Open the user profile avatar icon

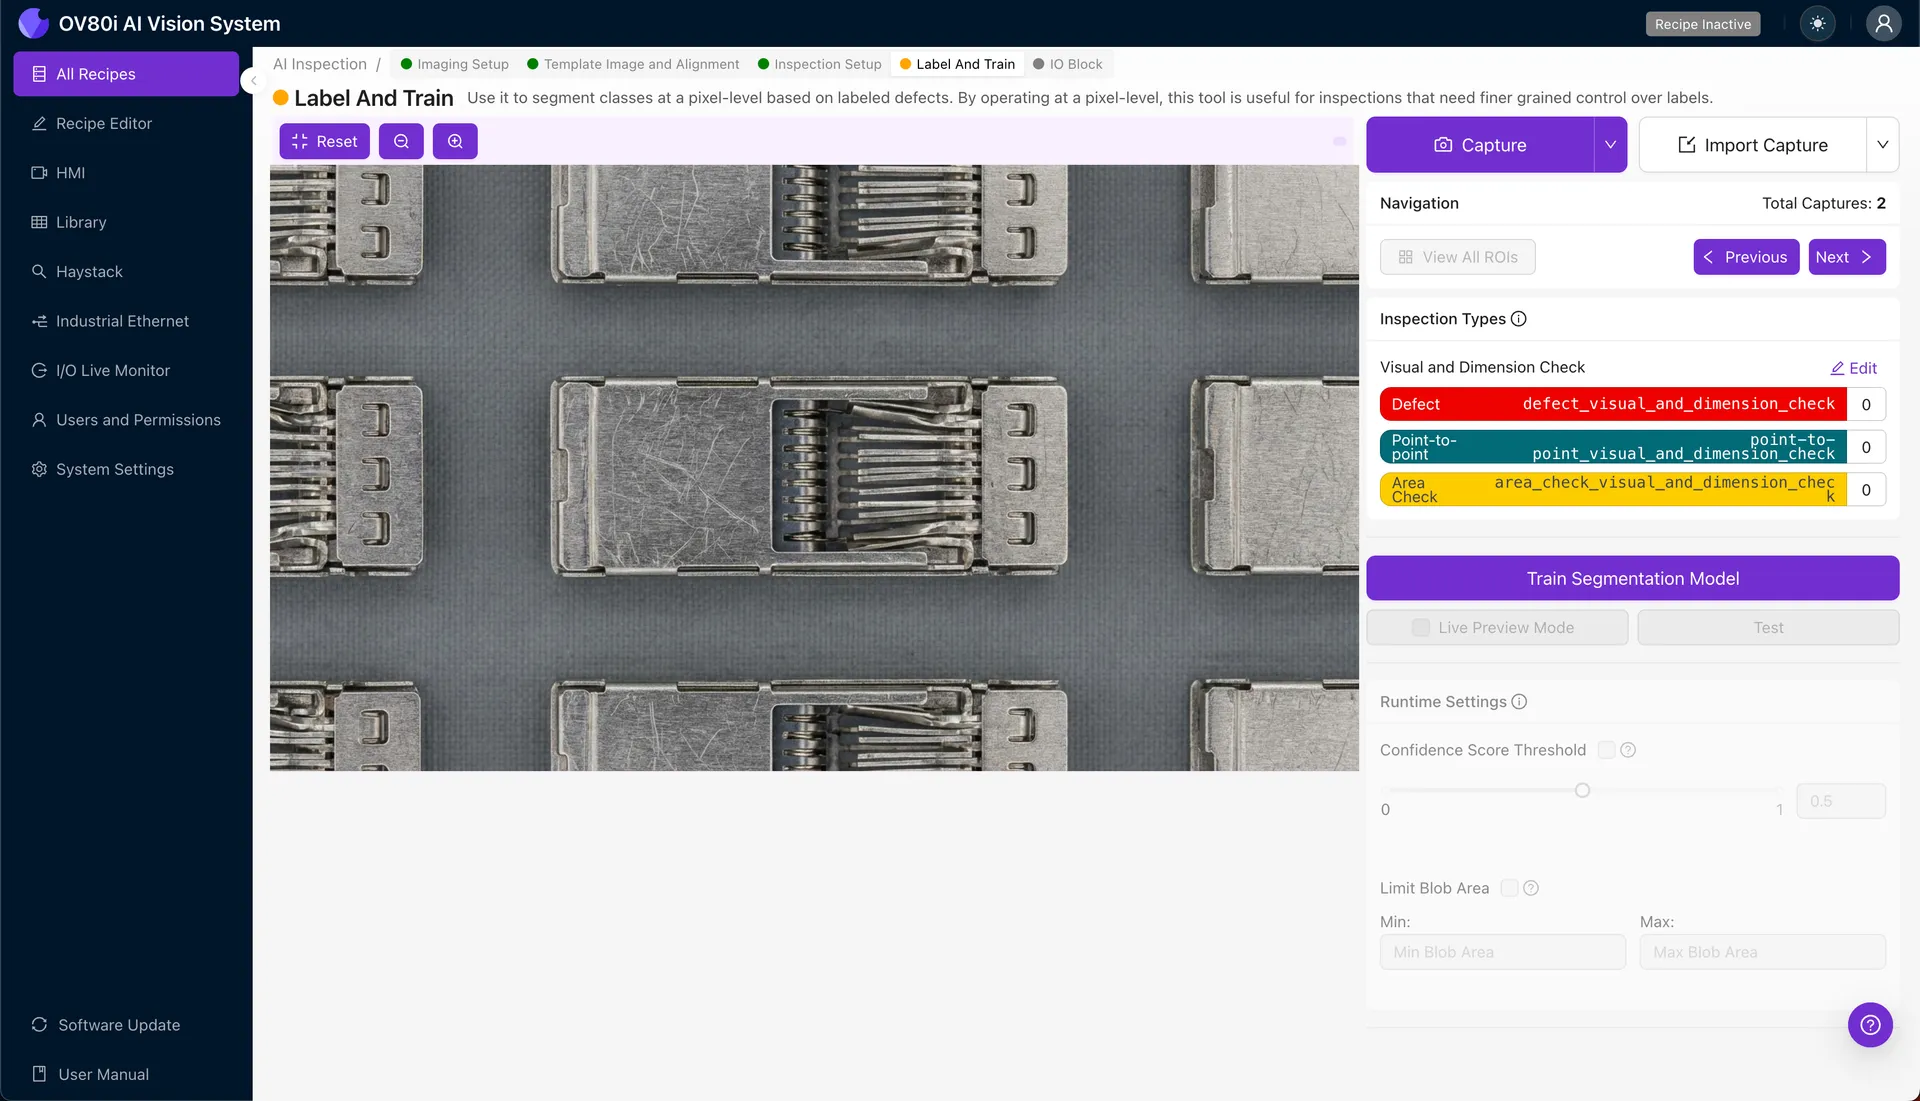(x=1883, y=24)
